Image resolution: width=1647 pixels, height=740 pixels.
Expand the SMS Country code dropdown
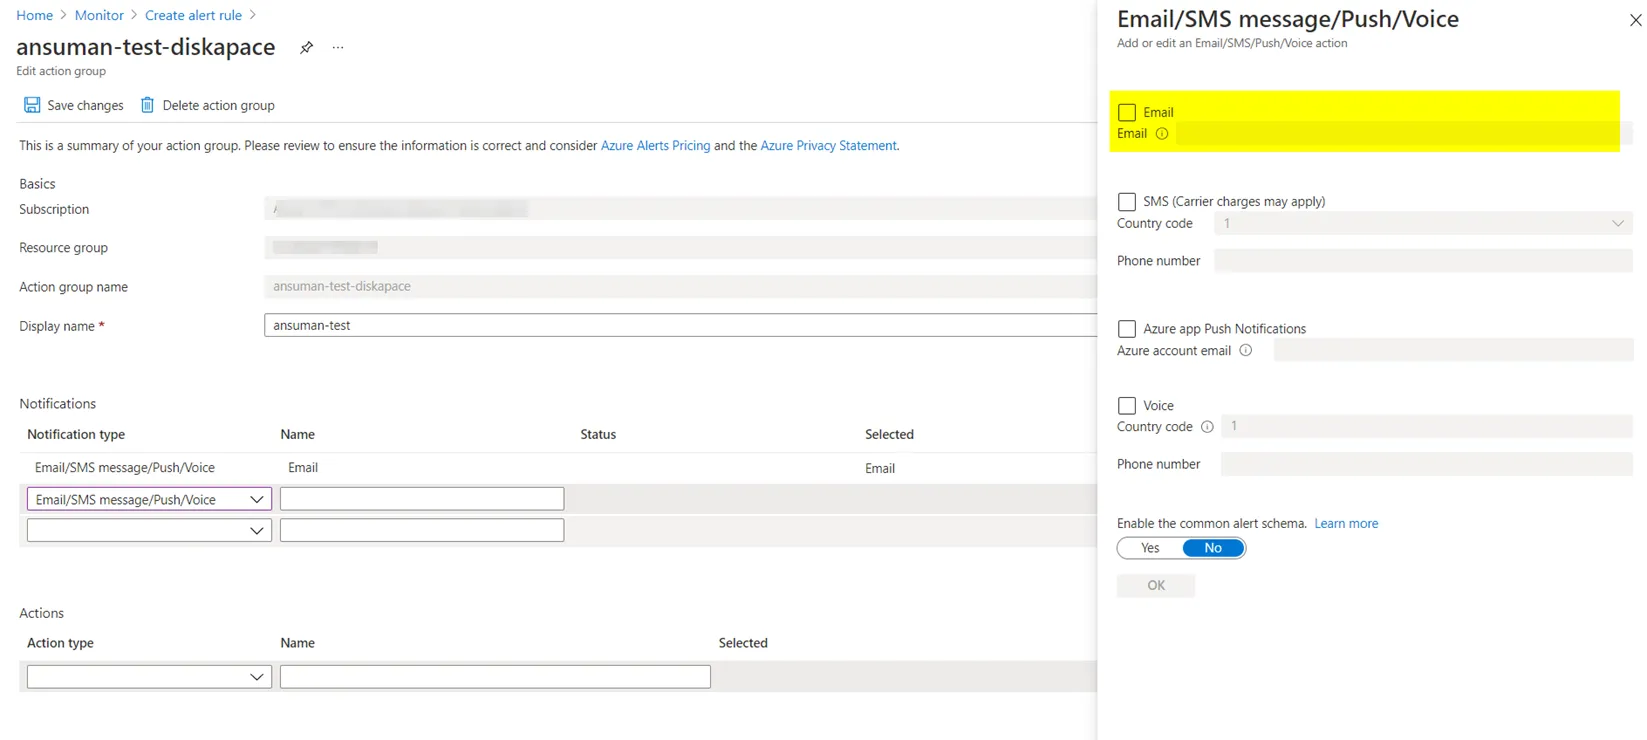1617,224
